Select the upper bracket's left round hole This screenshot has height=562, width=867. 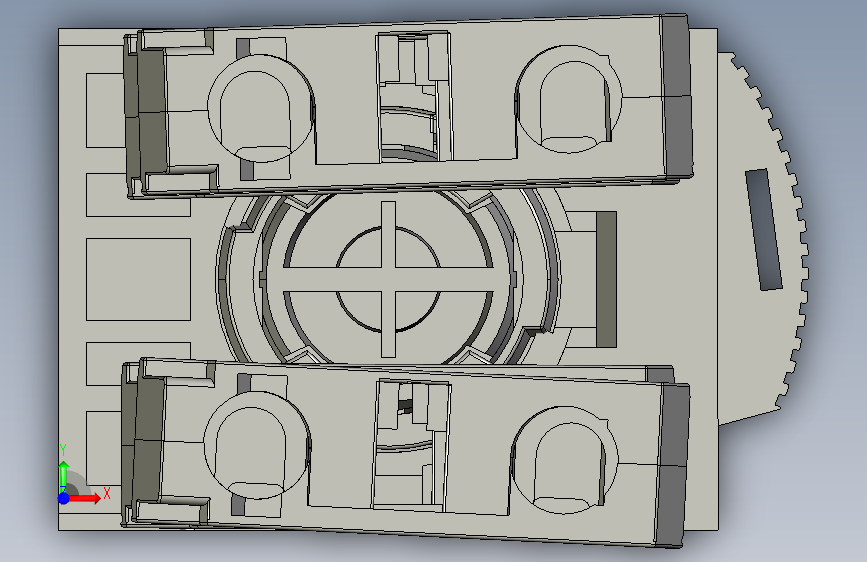pyautogui.click(x=260, y=108)
